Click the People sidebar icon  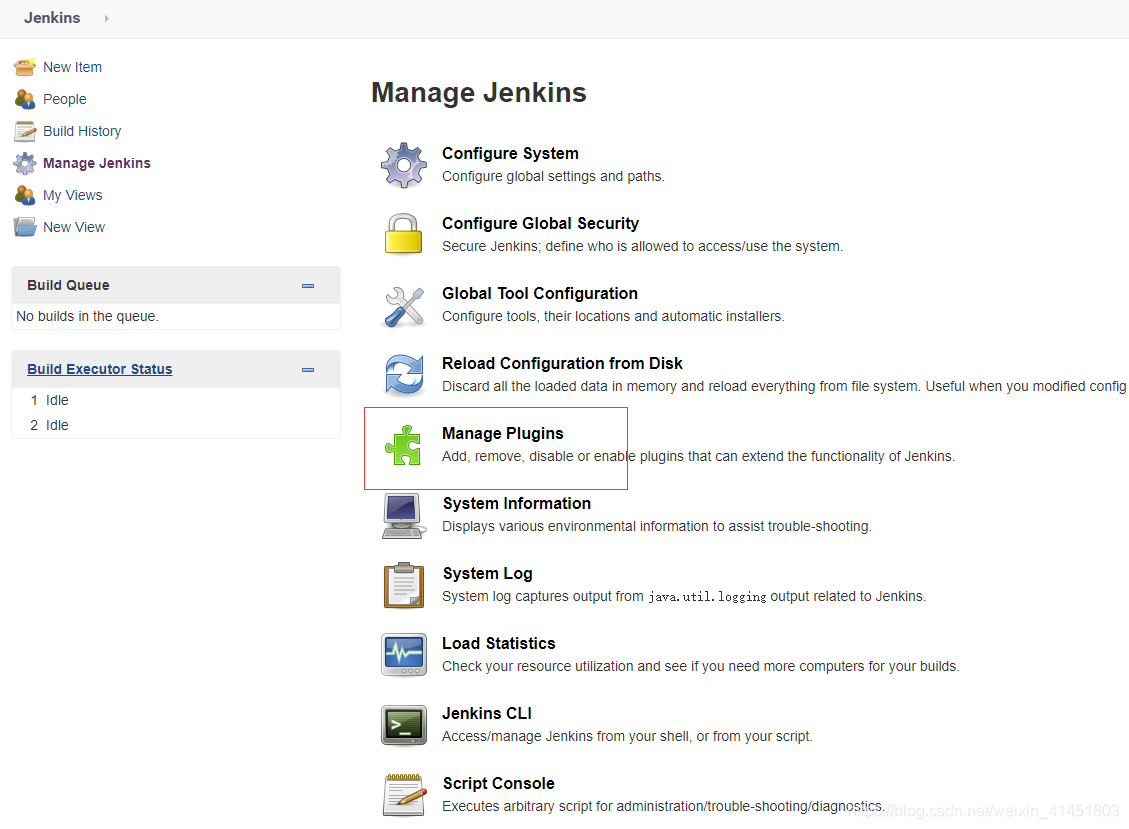point(24,99)
